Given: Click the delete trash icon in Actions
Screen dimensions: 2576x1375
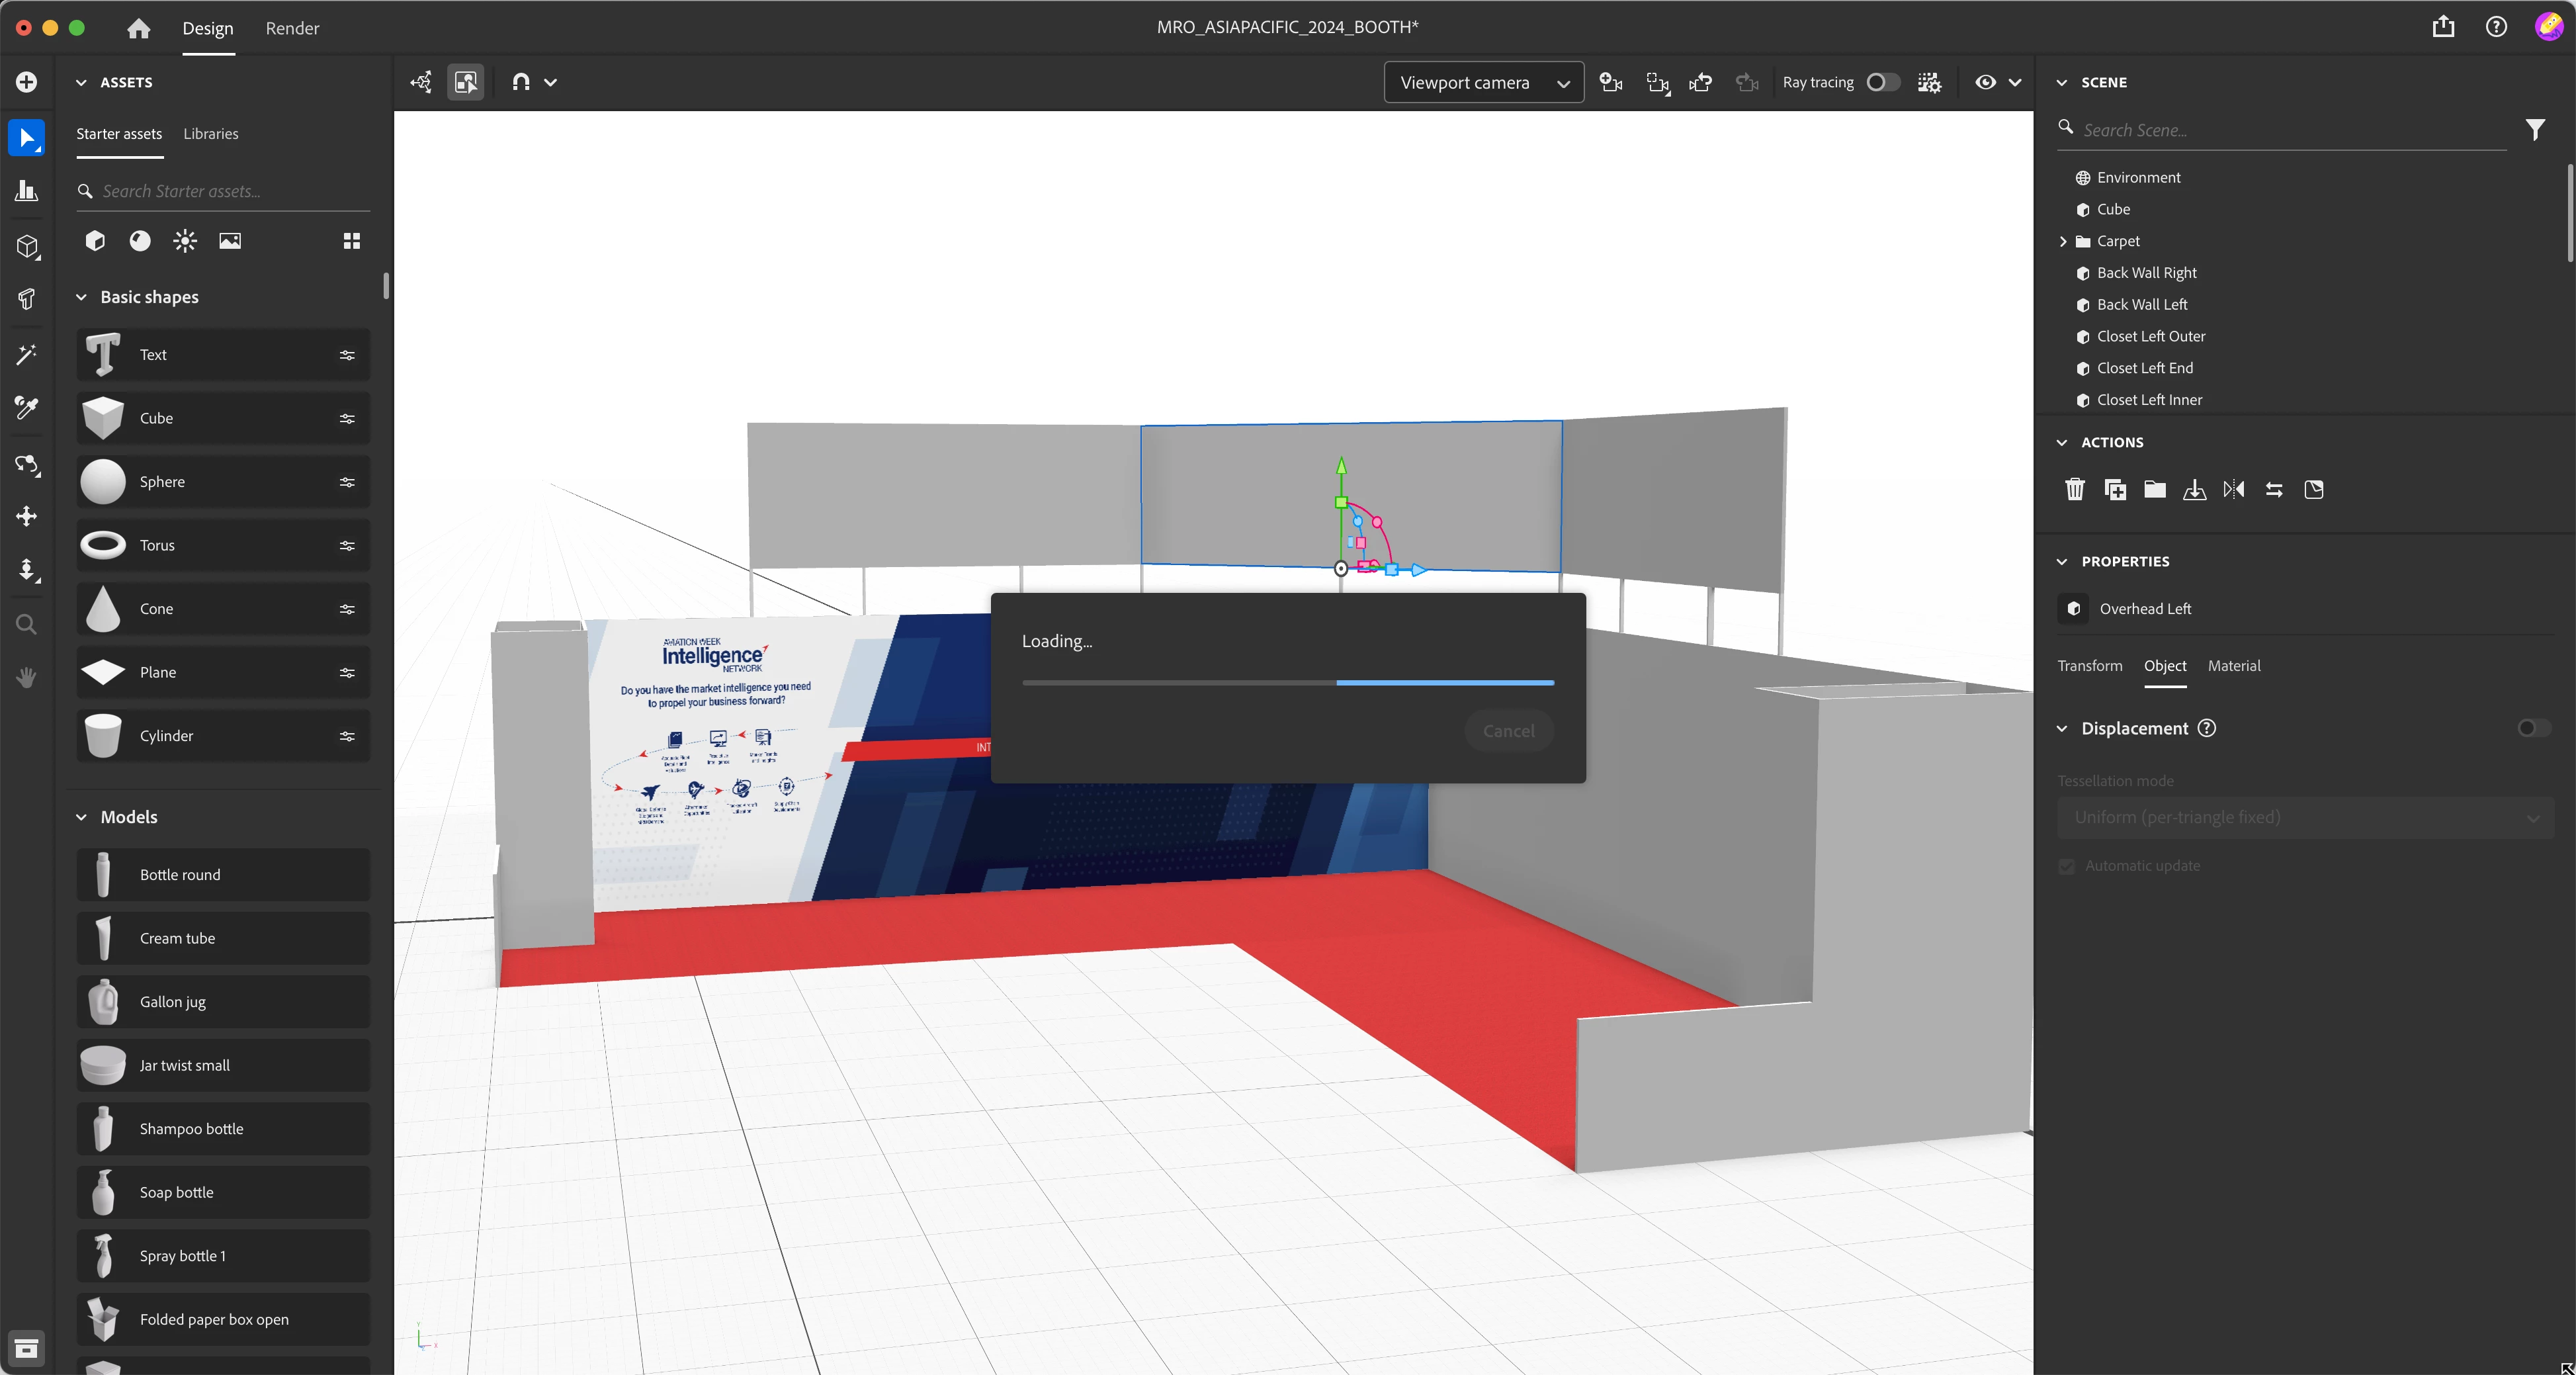Looking at the screenshot, I should click(2075, 489).
